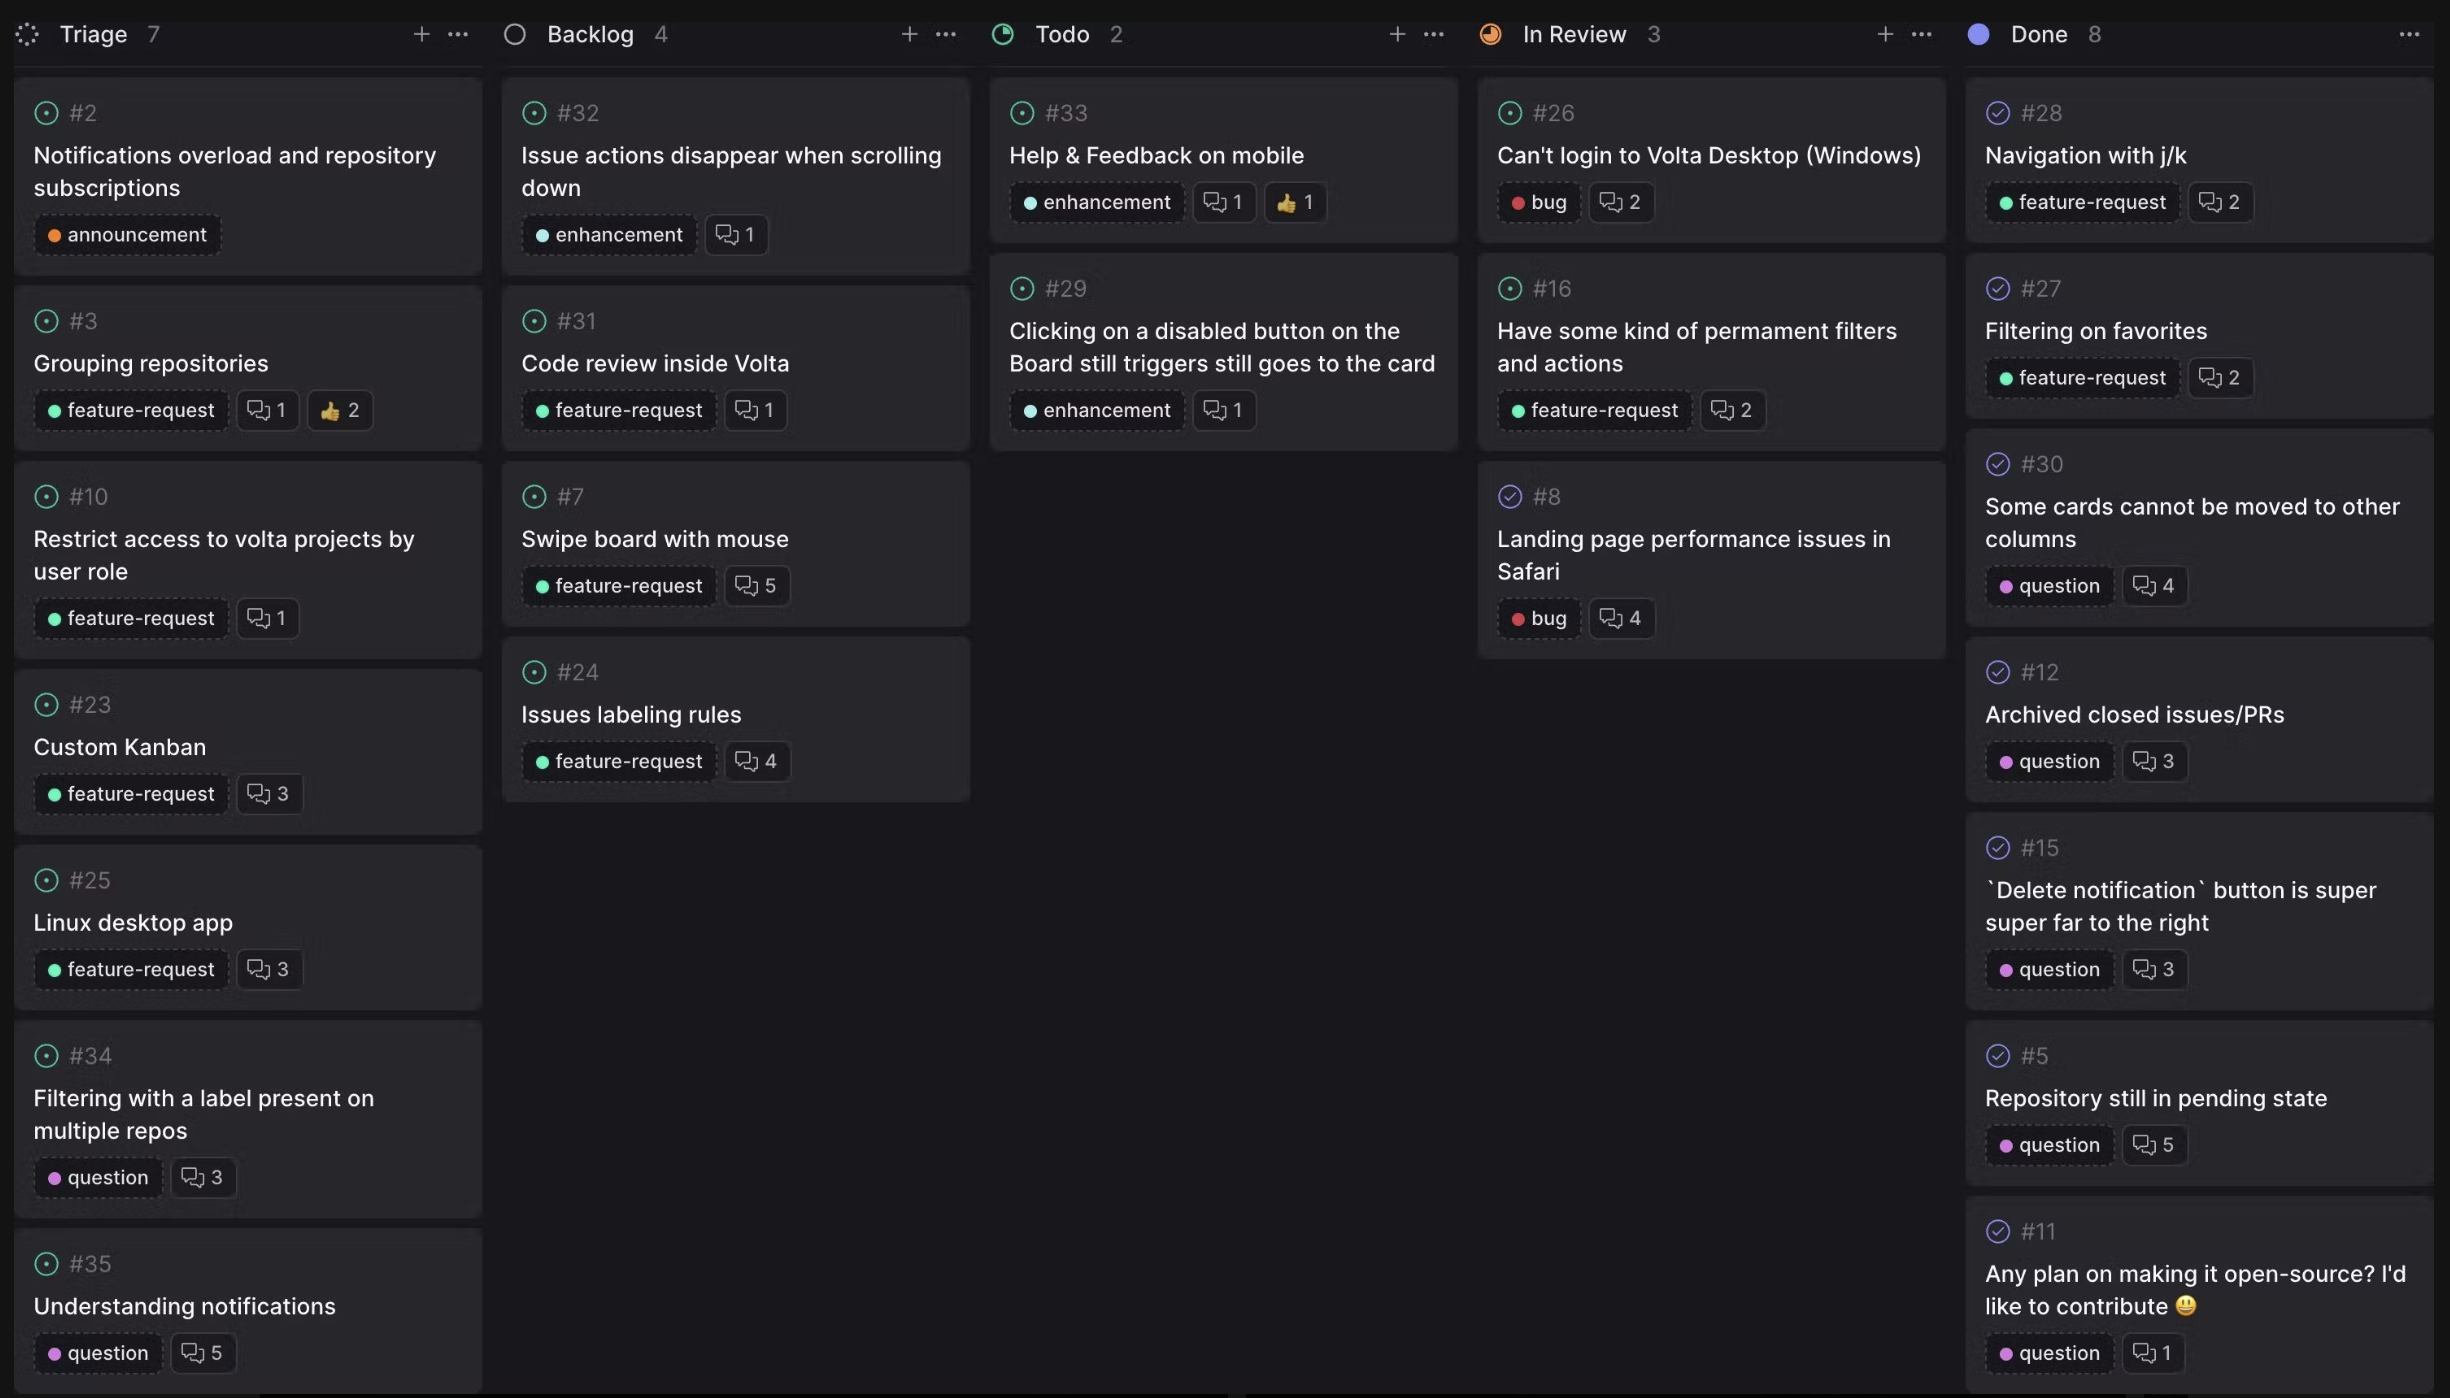Viewport: 2450px width, 1398px height.
Task: Click the Backlog column header title
Action: [x=590, y=35]
